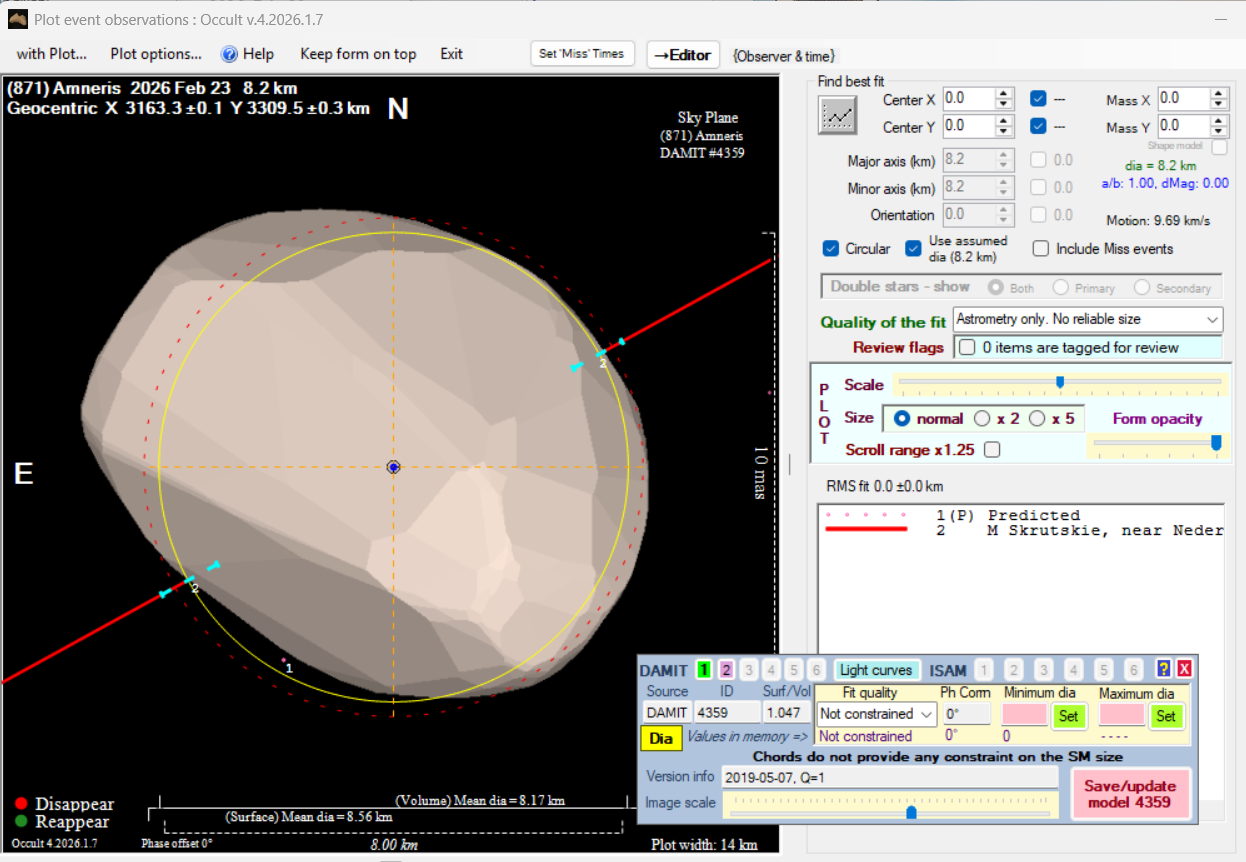The image size is (1246, 862).
Task: Click the Save/update model 4359 button
Action: (1130, 794)
